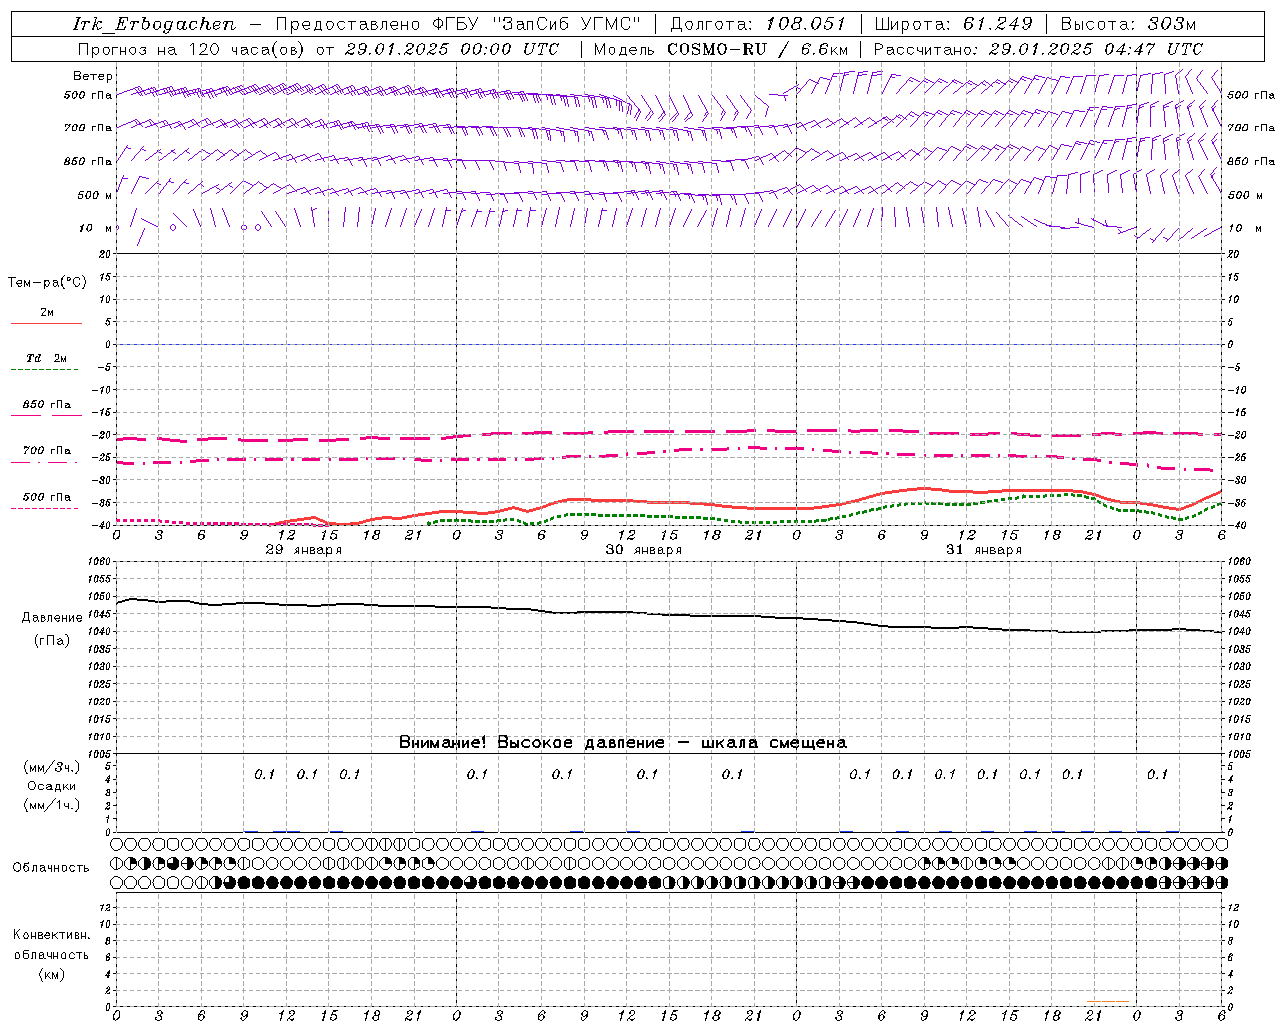
Task: Click the '(гПа)' unit label under Давление
Action: point(52,641)
